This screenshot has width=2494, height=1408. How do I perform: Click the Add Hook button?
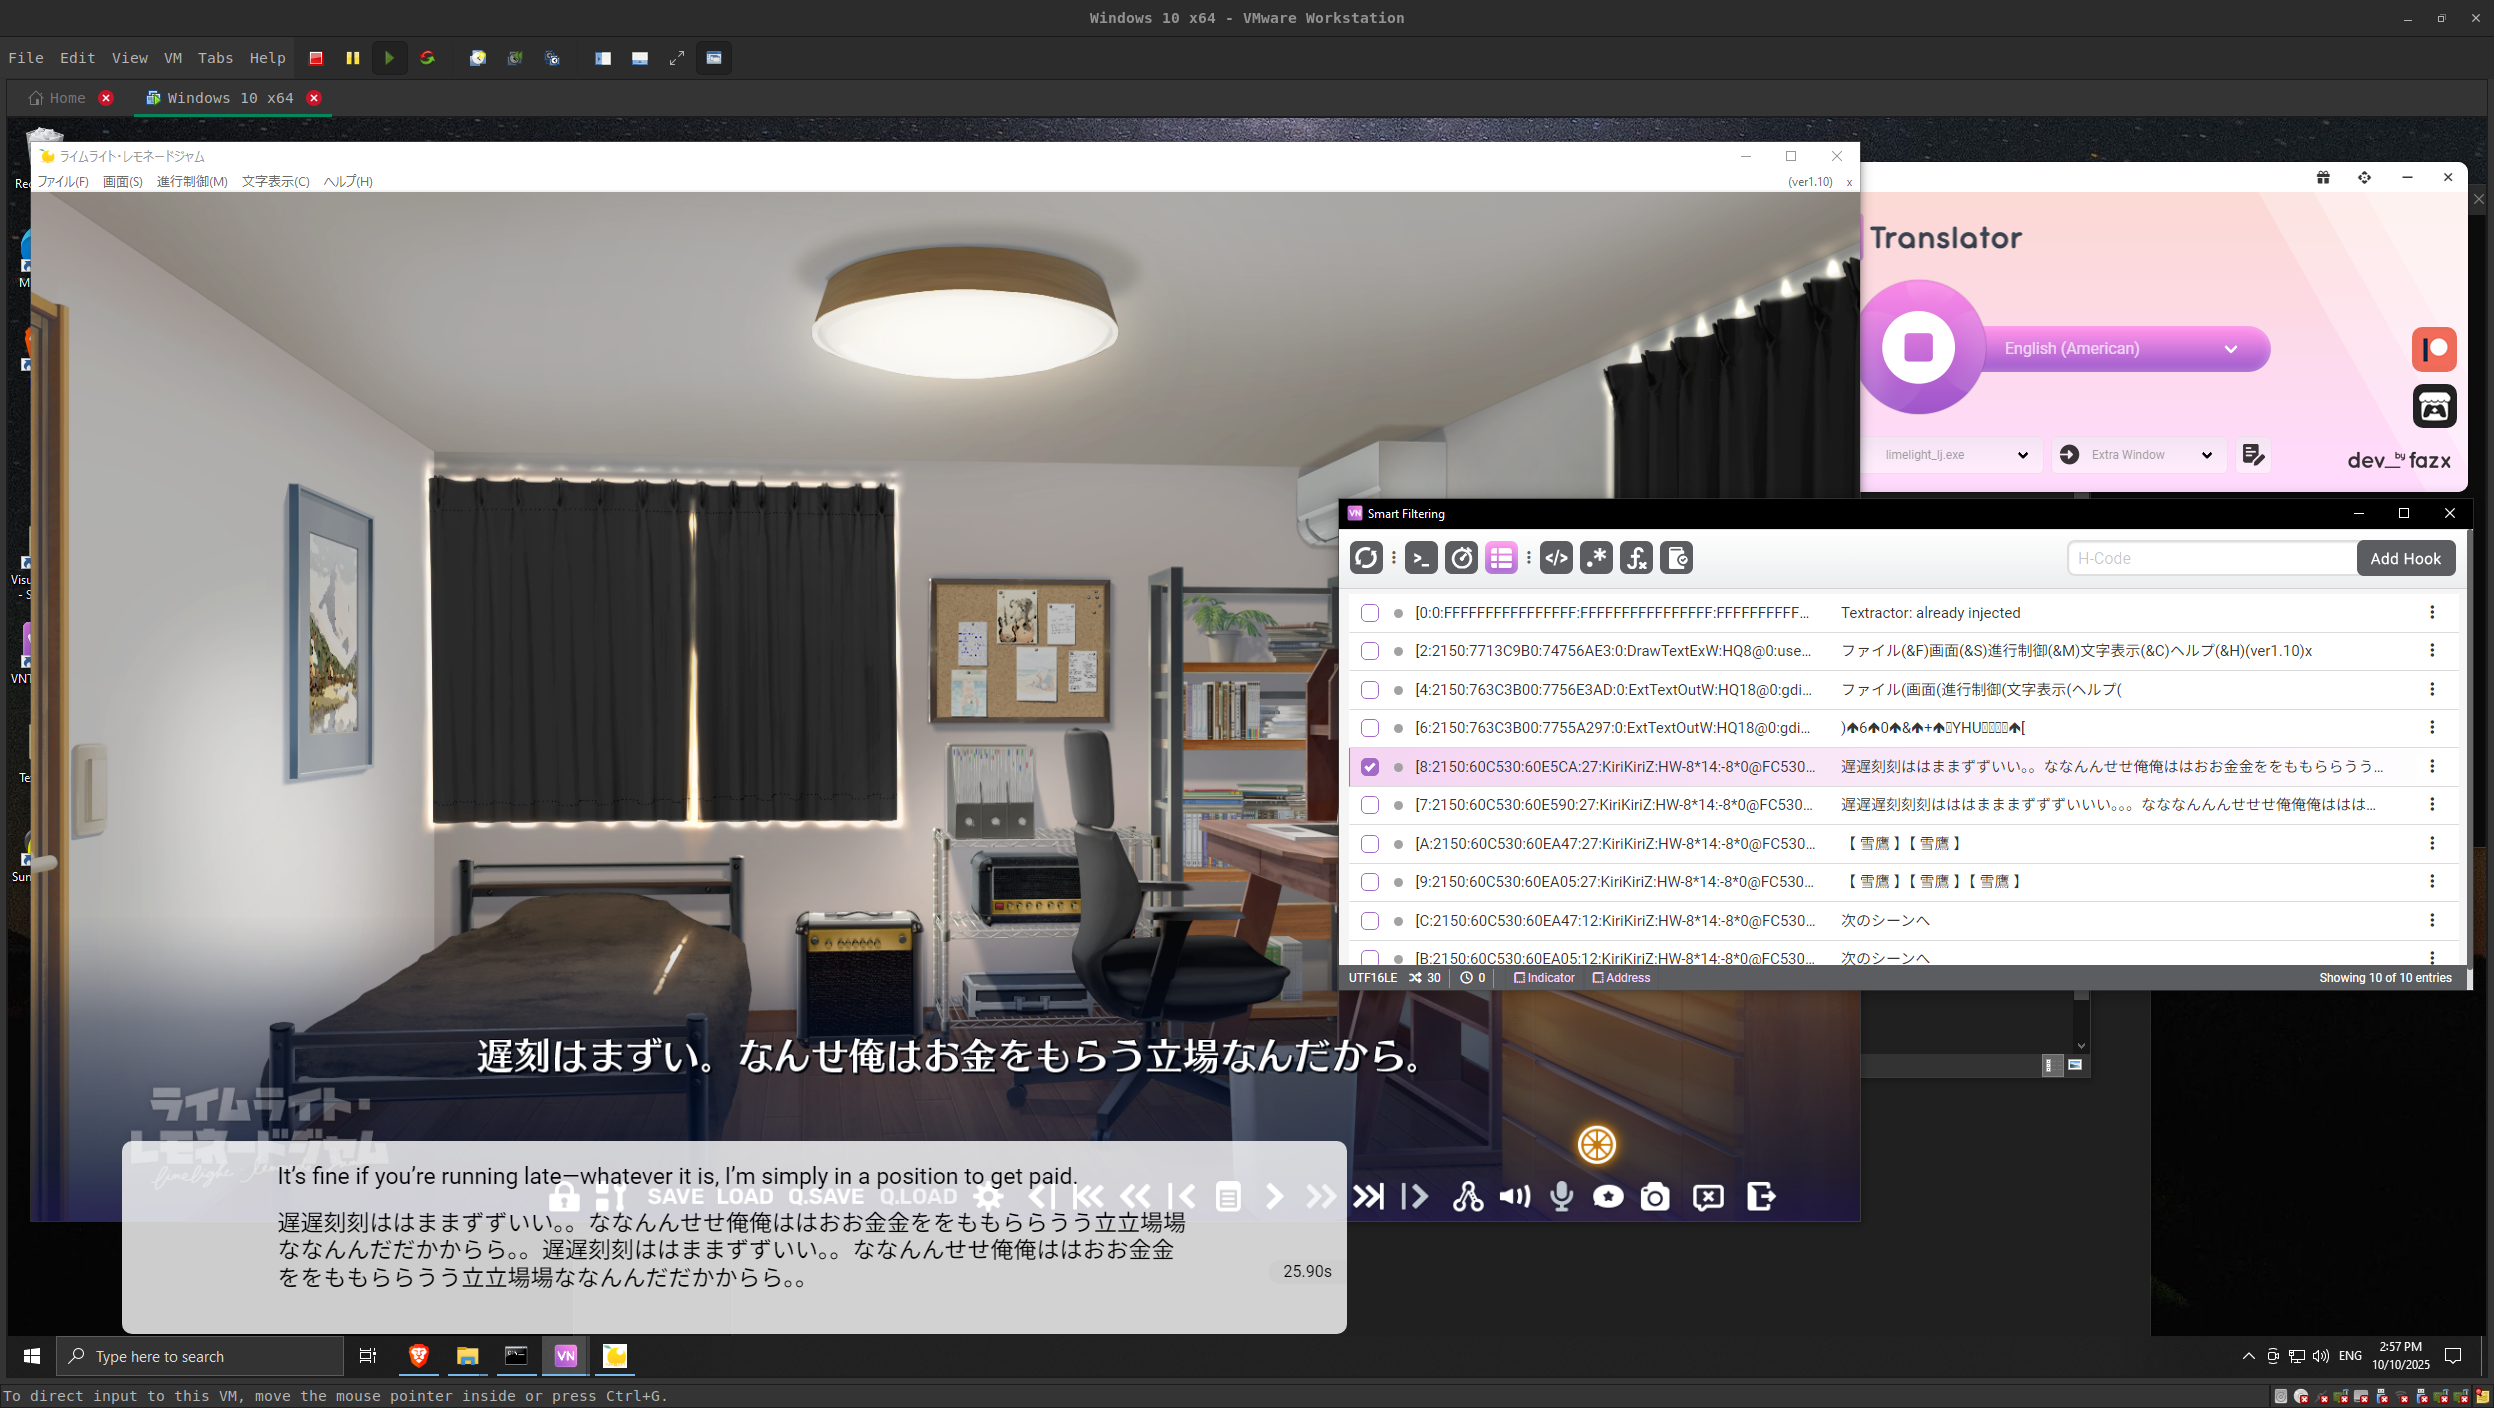(x=2405, y=559)
